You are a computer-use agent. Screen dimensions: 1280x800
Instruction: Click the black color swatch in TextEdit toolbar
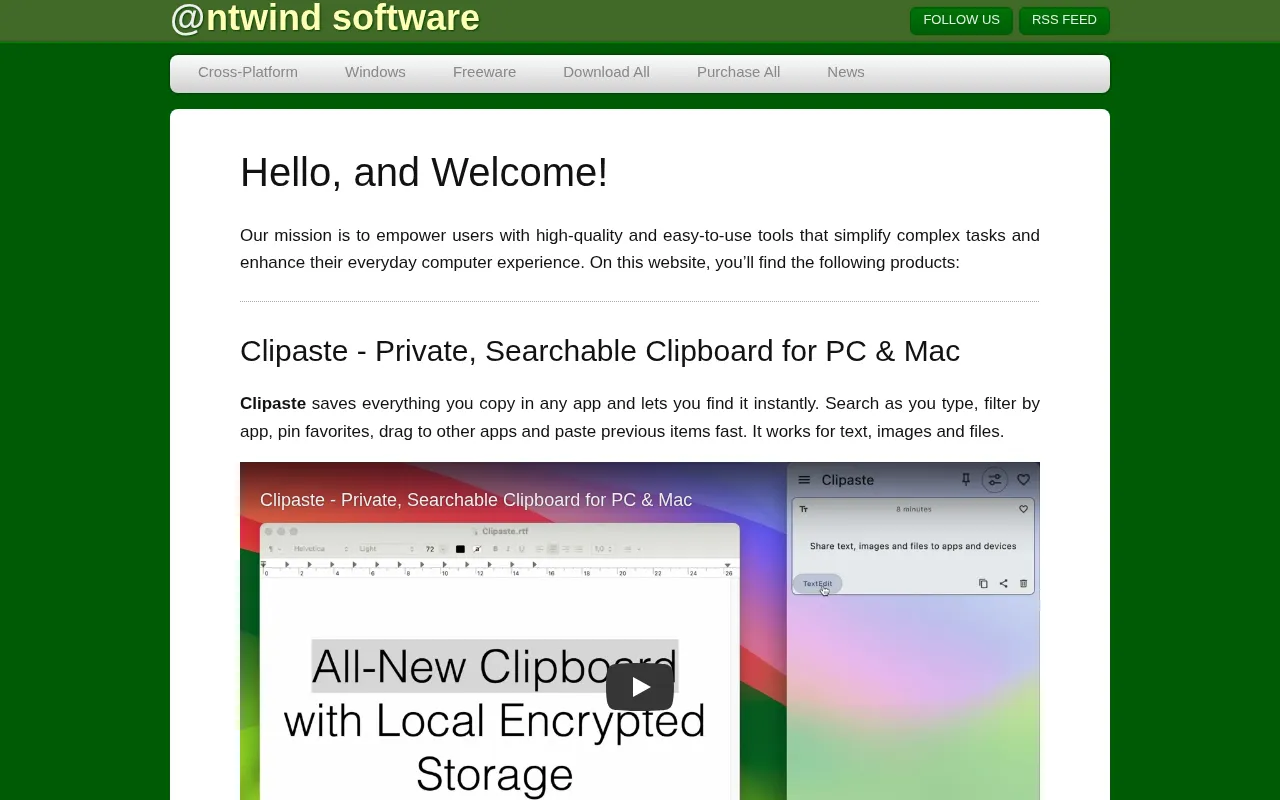[x=460, y=549]
